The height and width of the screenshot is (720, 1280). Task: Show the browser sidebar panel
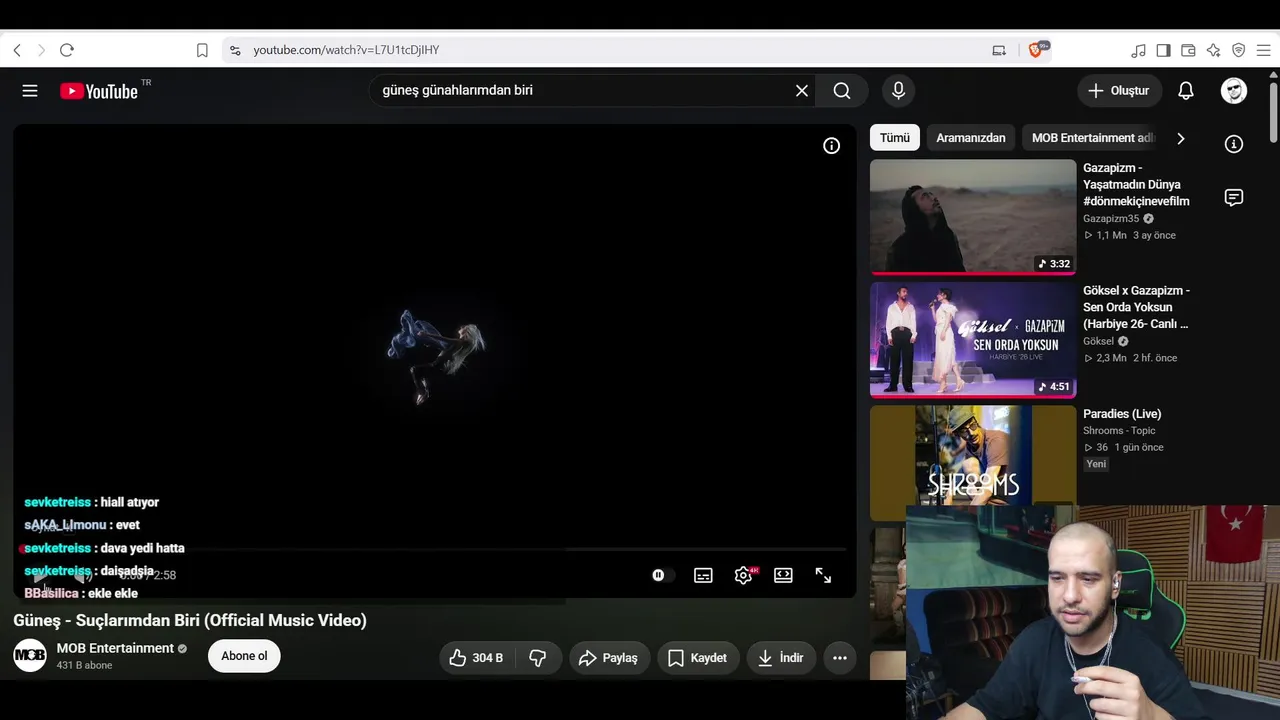point(1163,50)
